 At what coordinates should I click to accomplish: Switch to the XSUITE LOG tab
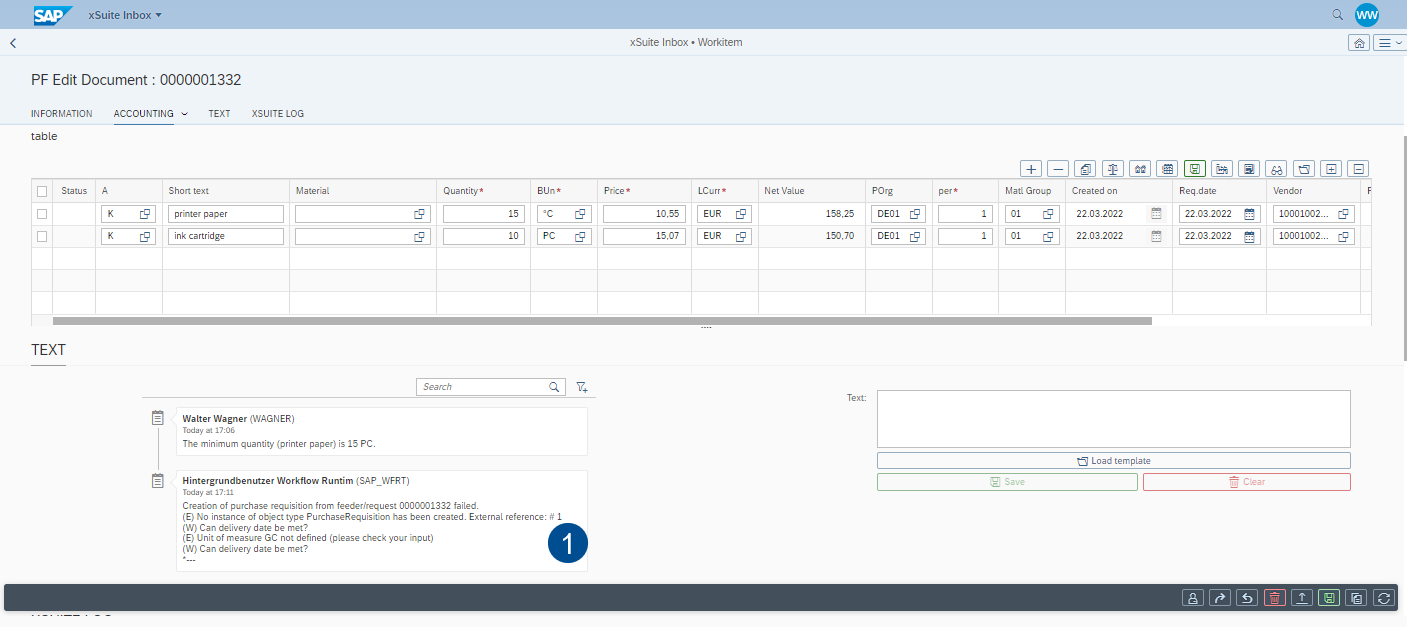point(277,114)
